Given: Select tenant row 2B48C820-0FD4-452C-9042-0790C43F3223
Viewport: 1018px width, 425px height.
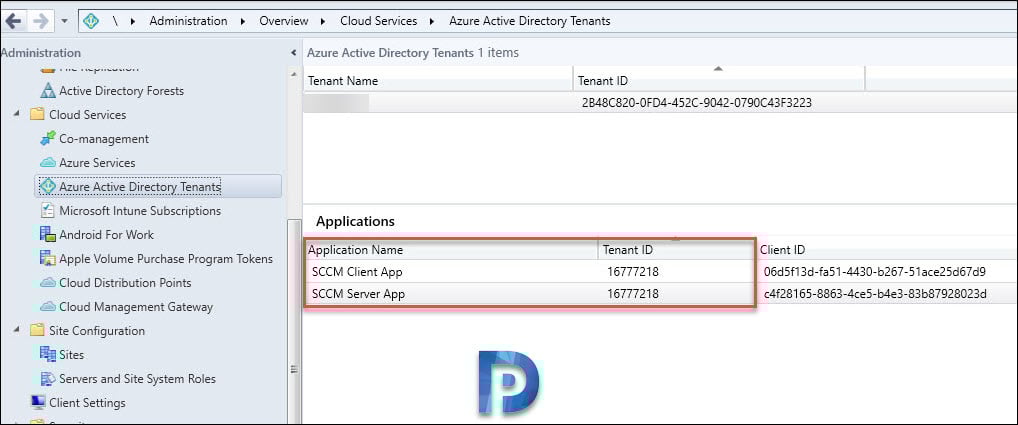Looking at the screenshot, I should 660,103.
